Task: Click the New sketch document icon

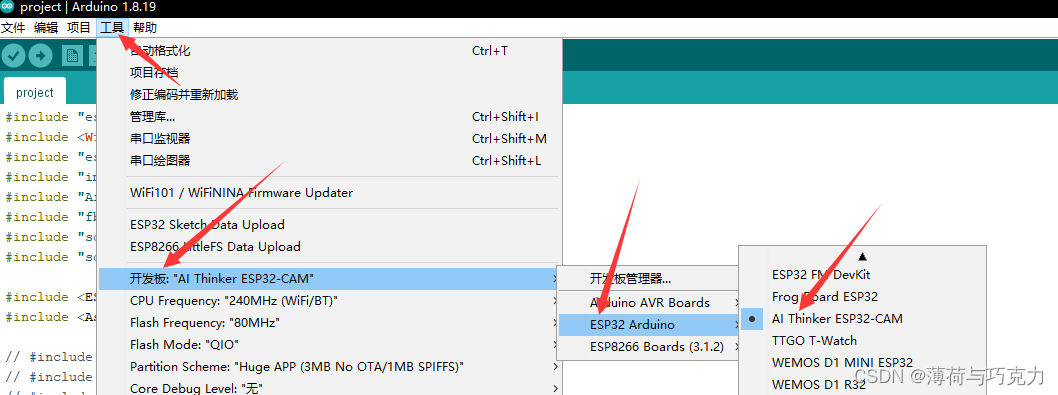Action: pos(72,55)
